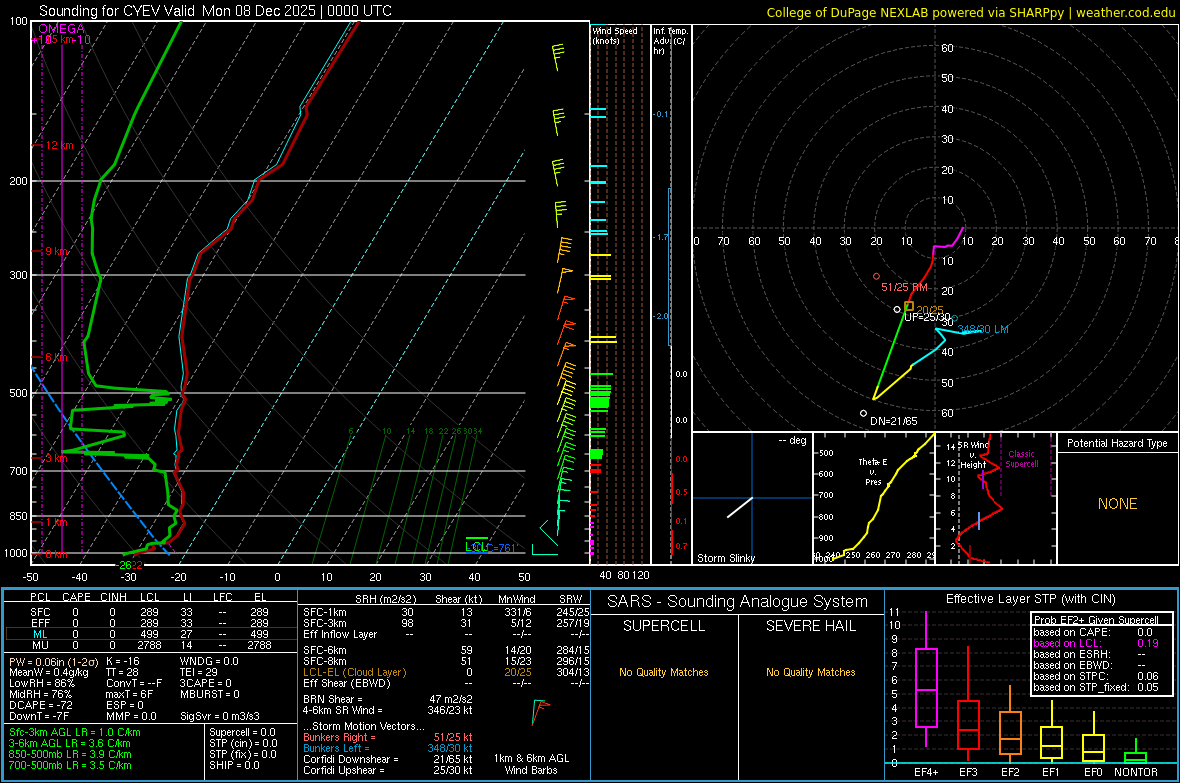Select the '12 km' height marker

58,145
